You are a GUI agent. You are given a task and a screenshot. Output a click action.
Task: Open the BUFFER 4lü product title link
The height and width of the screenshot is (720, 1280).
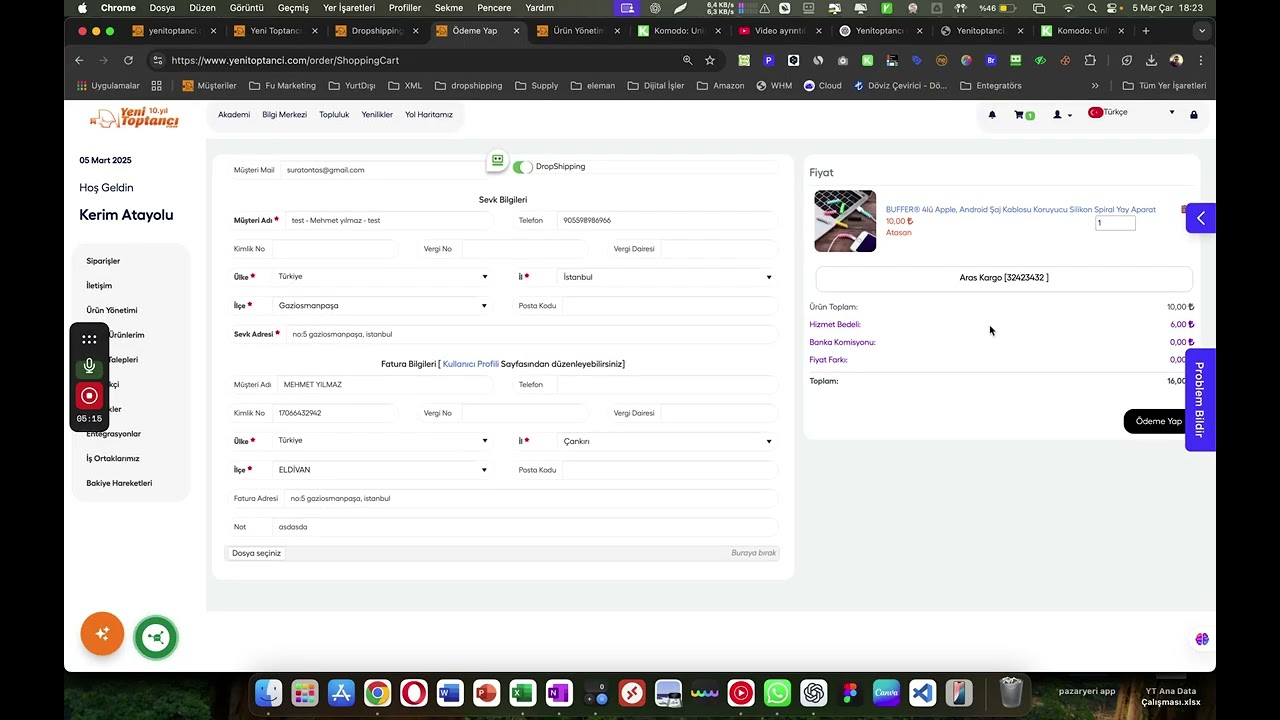click(x=1020, y=210)
